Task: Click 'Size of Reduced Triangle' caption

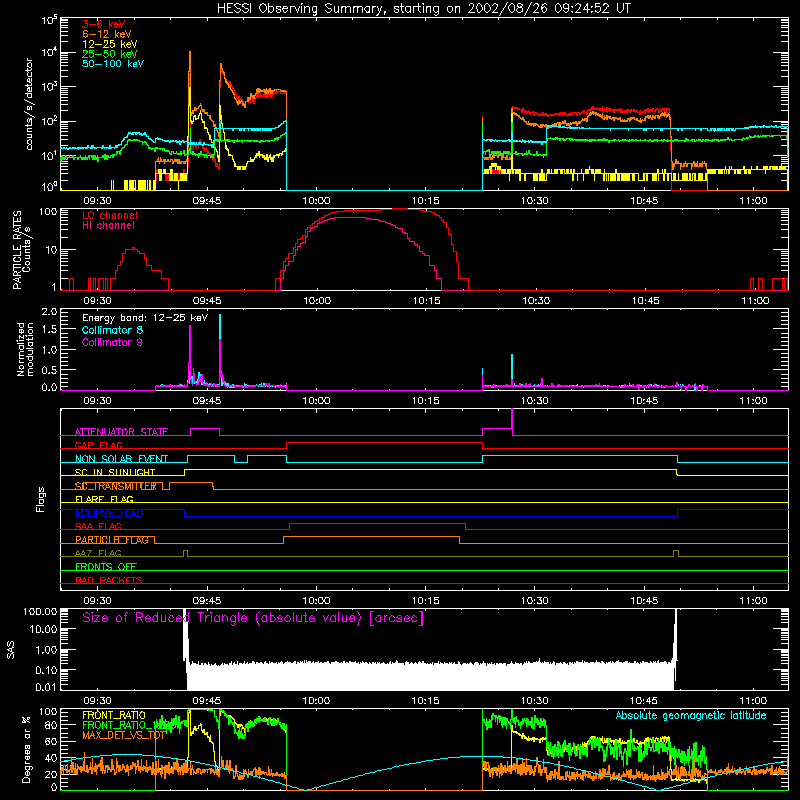Action: pos(253,618)
